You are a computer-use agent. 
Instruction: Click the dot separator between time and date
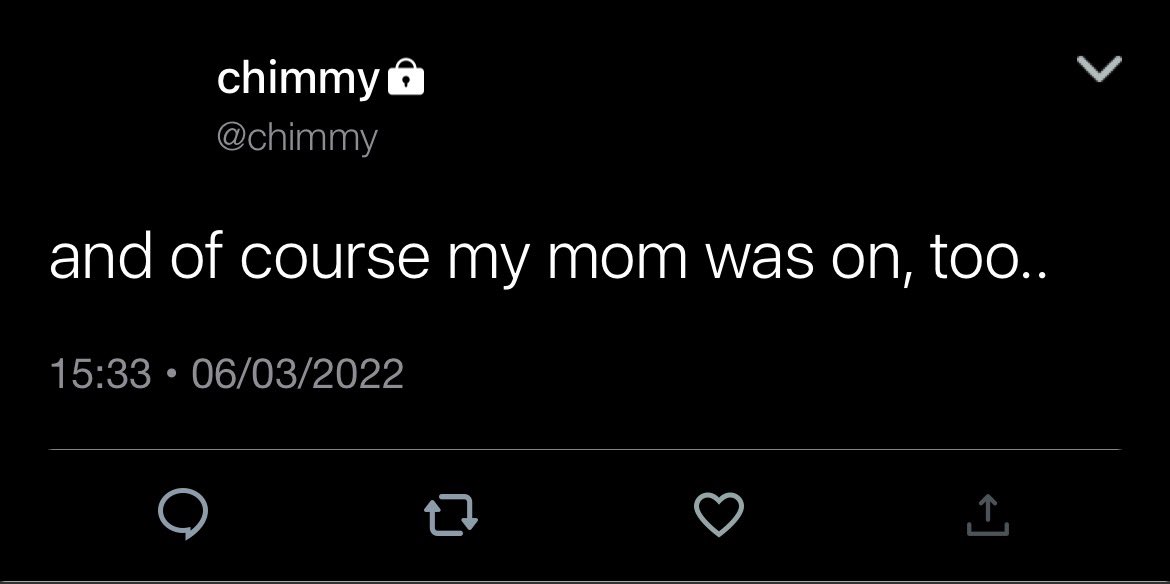pos(172,374)
